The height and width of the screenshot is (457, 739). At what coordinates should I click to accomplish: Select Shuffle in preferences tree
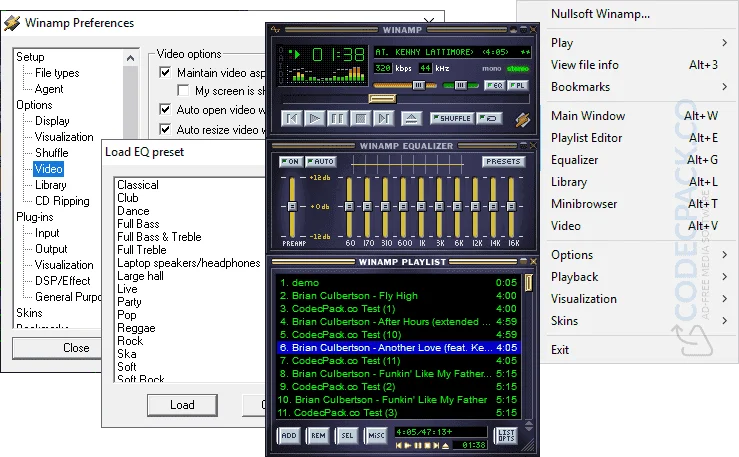(x=52, y=153)
